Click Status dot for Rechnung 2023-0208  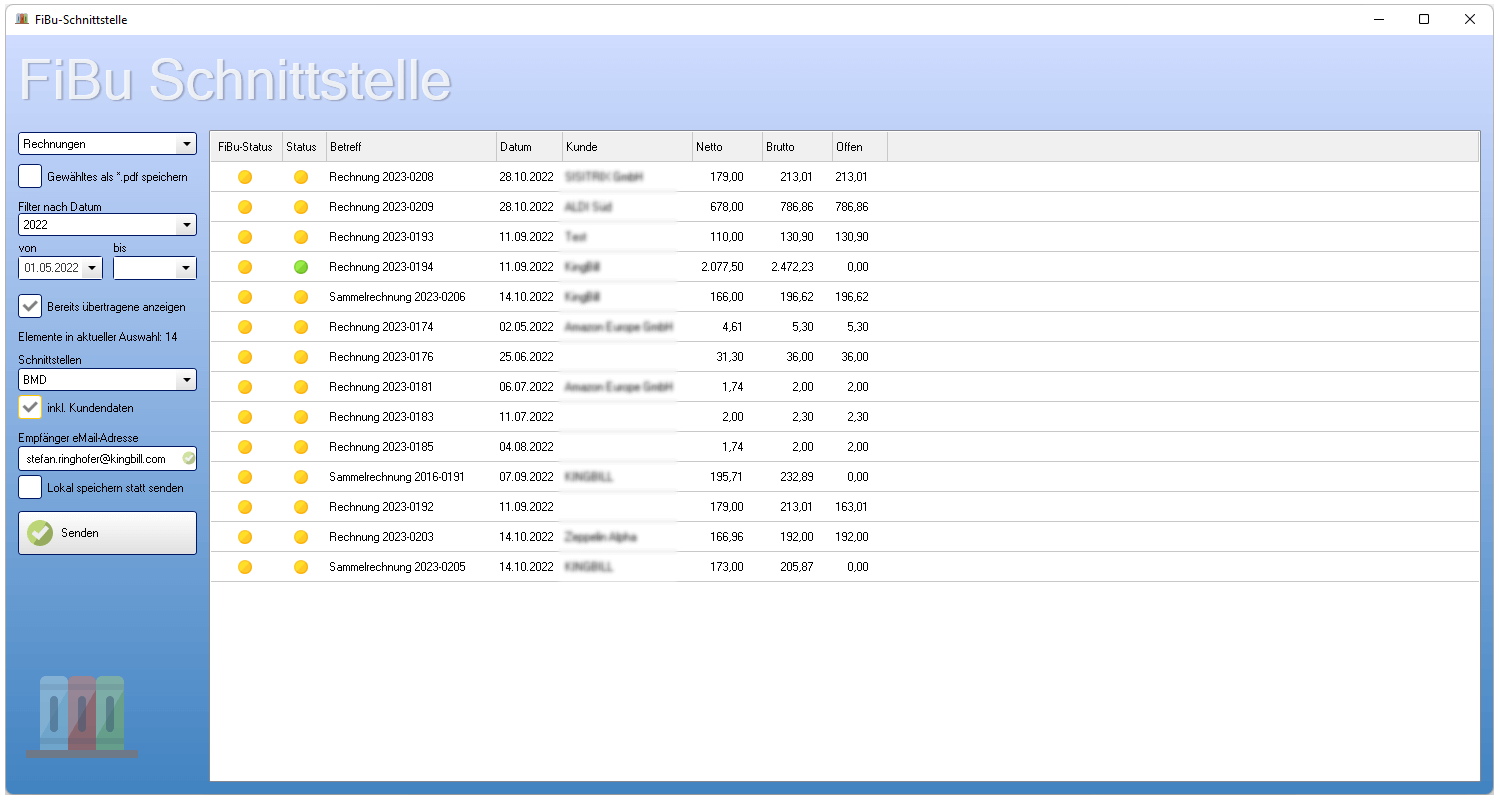click(301, 177)
